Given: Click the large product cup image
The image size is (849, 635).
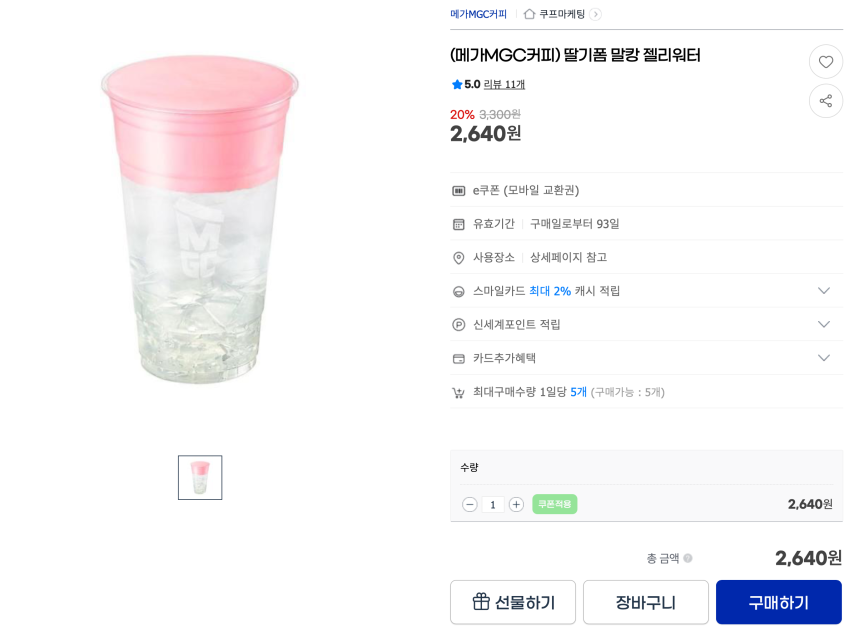Looking at the screenshot, I should pos(200,220).
